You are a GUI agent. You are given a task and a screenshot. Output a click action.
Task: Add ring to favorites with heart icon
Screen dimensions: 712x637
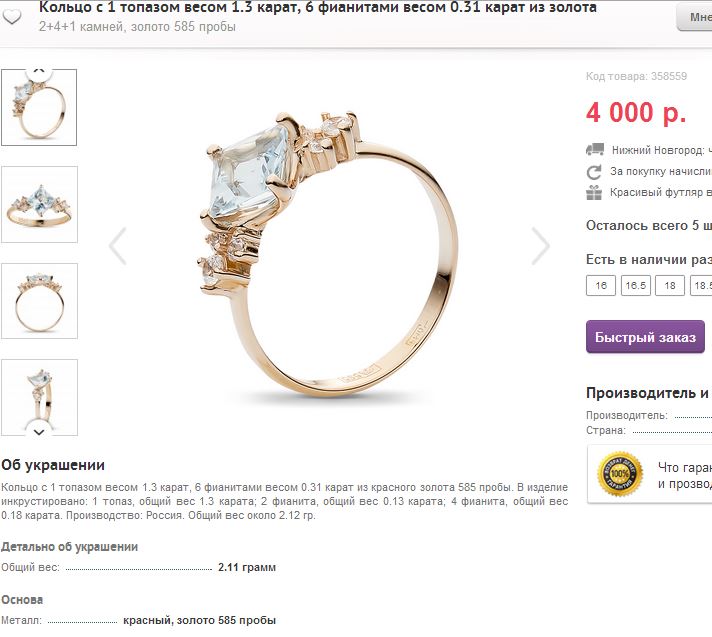tap(12, 17)
